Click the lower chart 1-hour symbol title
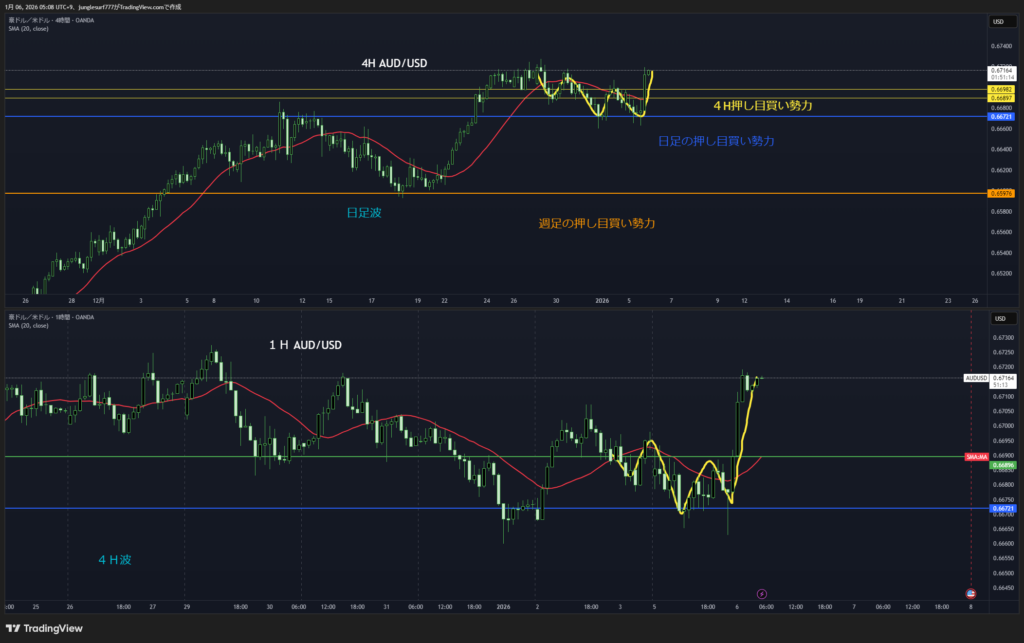This screenshot has height=643, width=1024. [x=52, y=317]
